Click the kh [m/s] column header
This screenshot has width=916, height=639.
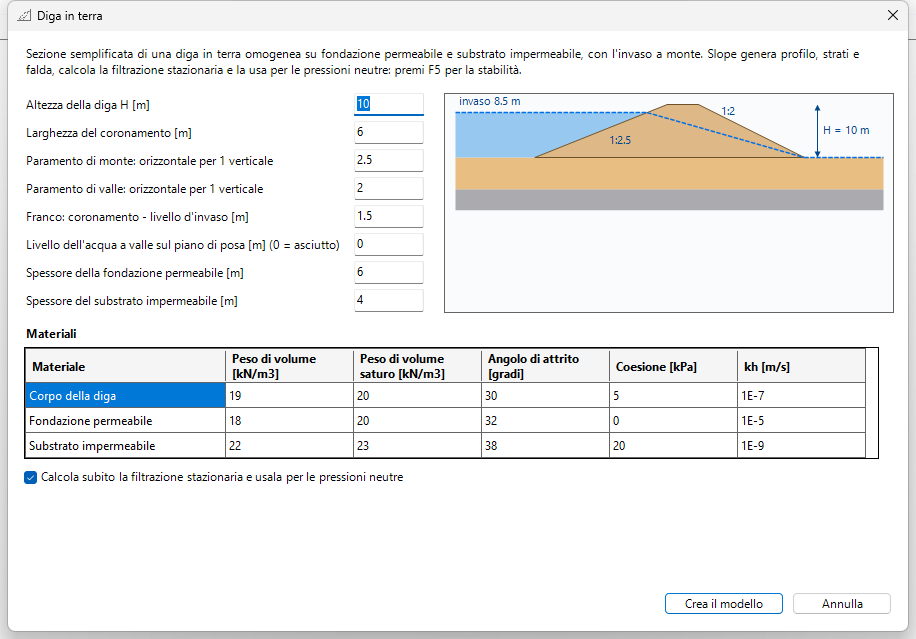(x=801, y=366)
